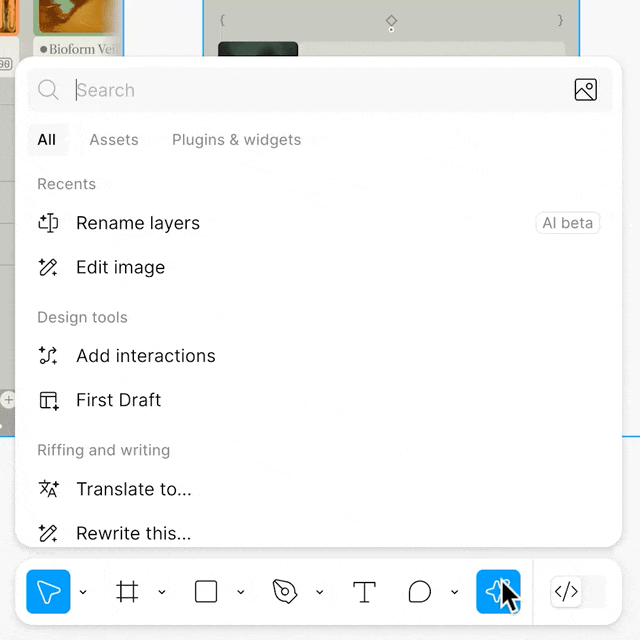The height and width of the screenshot is (640, 640).
Task: Open the First Draft design tool
Action: tap(118, 400)
